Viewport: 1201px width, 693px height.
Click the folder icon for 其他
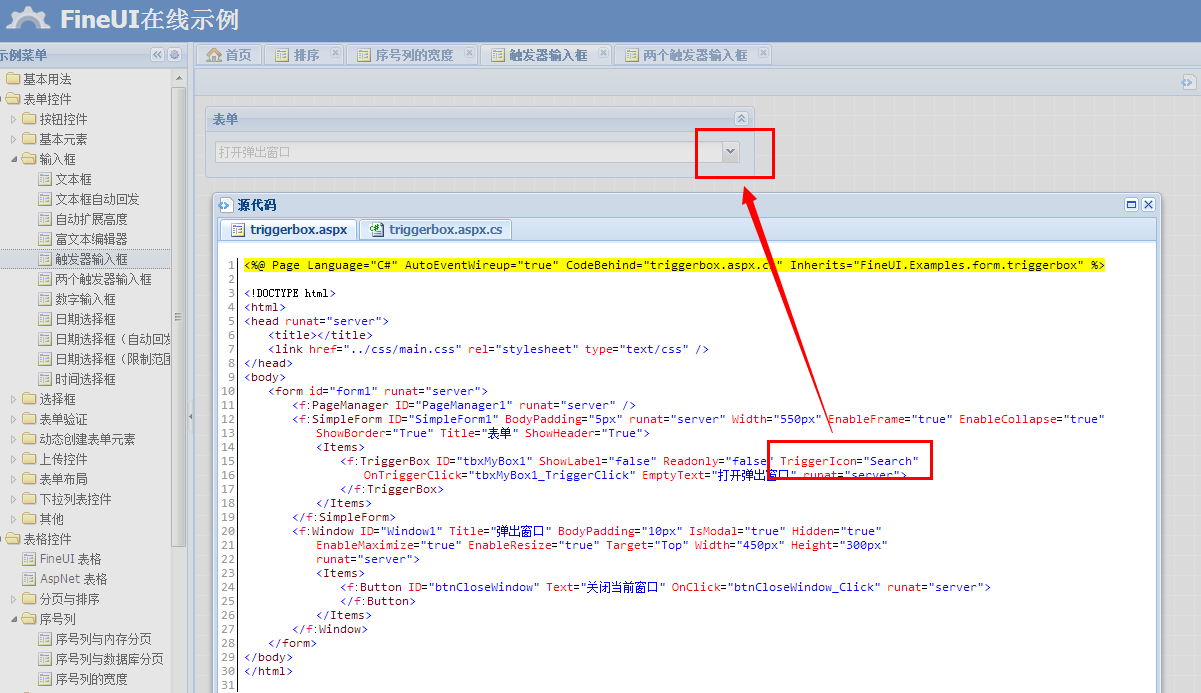29,519
